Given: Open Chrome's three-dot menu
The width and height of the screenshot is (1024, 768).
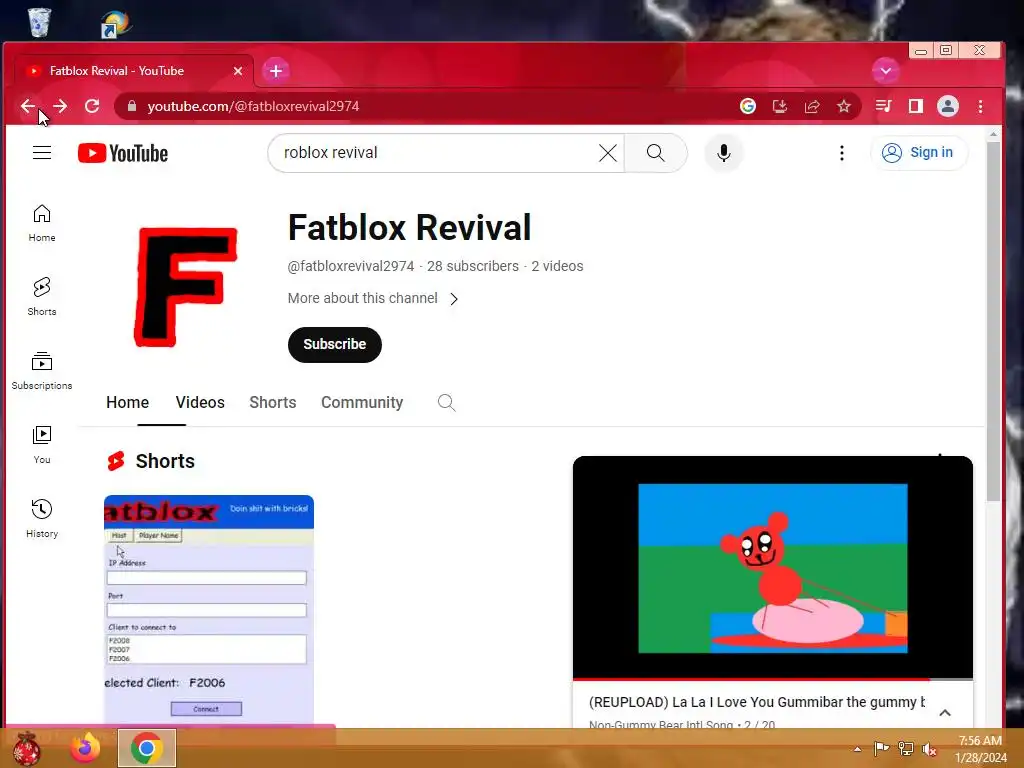Looking at the screenshot, I should pyautogui.click(x=980, y=106).
